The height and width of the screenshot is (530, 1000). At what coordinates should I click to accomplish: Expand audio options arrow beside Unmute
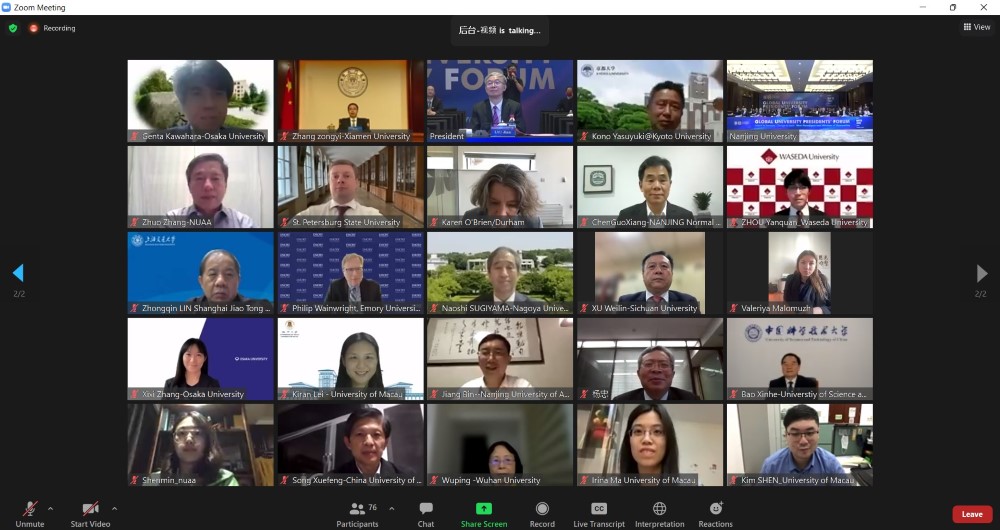point(51,508)
